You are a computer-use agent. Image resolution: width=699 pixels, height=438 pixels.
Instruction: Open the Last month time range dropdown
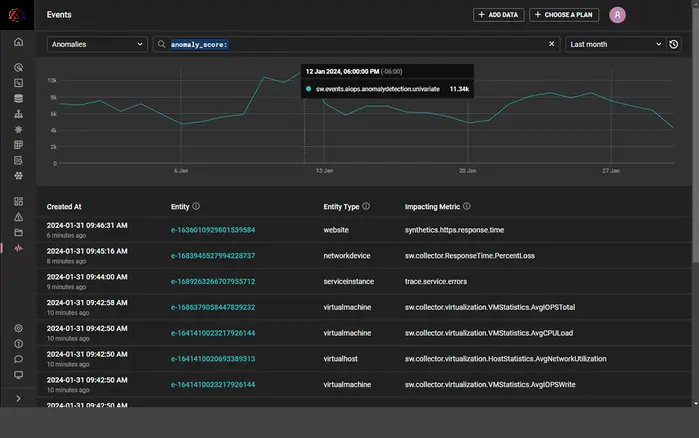tap(616, 44)
